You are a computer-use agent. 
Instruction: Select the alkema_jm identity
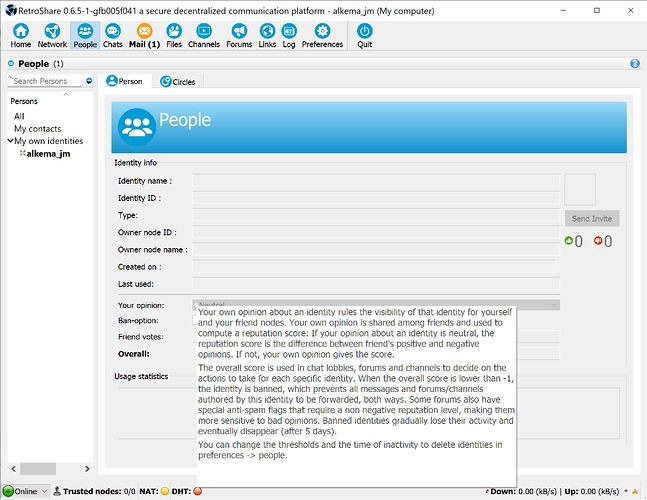pos(48,154)
